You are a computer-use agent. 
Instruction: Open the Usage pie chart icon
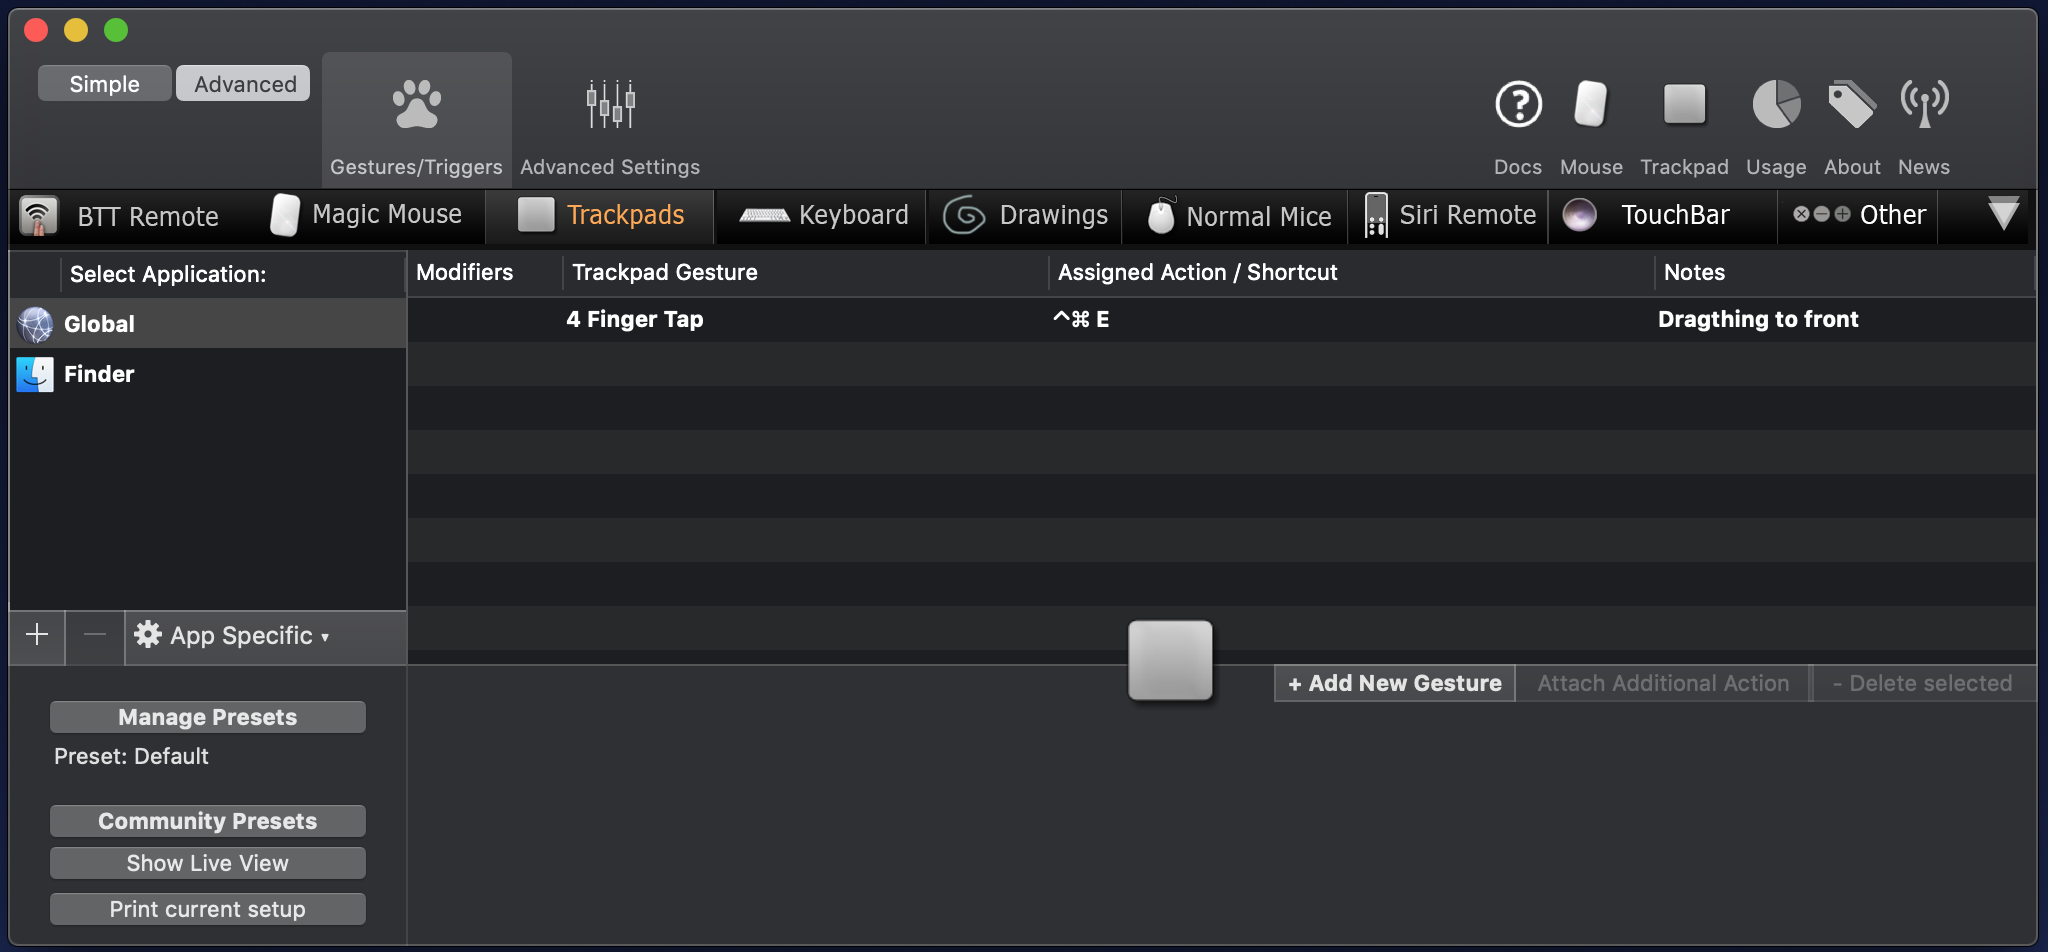point(1776,104)
